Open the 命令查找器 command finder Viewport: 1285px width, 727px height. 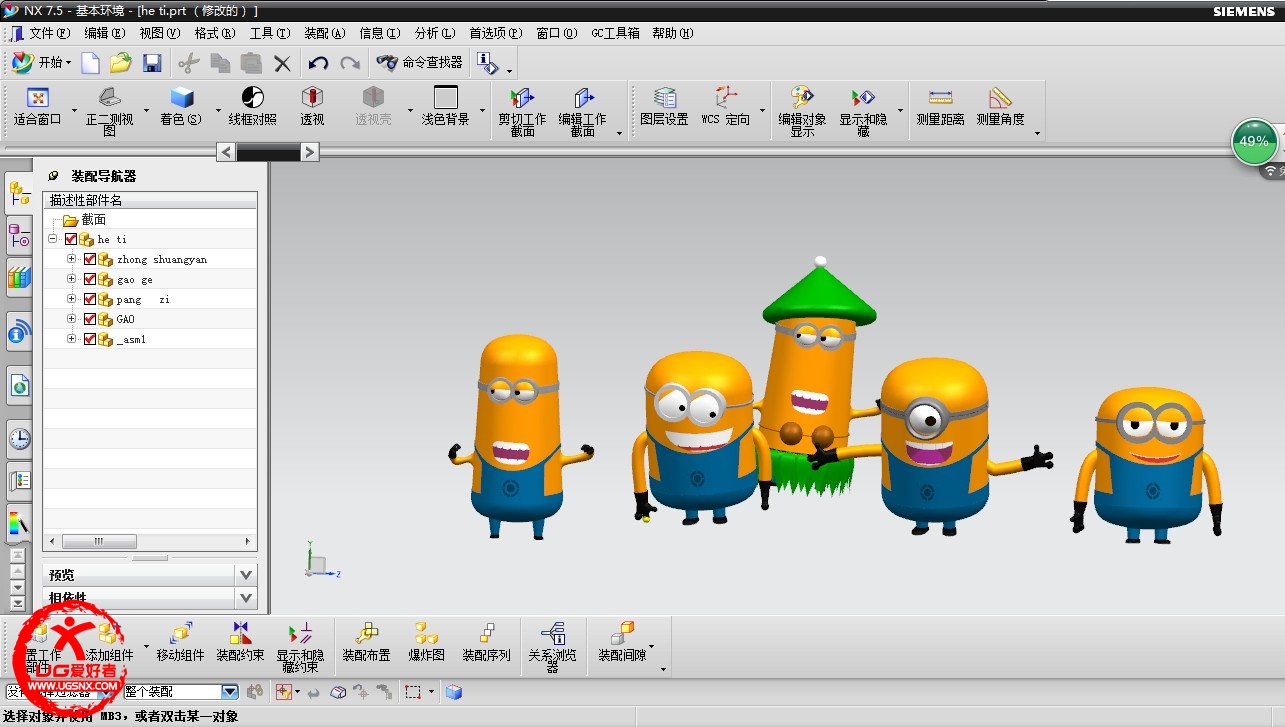pyautogui.click(x=420, y=62)
